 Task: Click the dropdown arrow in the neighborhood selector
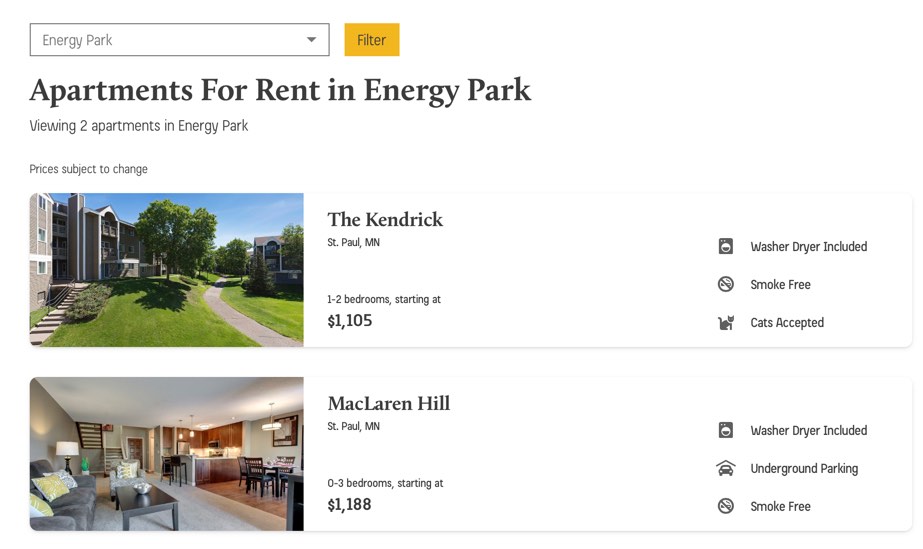(311, 40)
